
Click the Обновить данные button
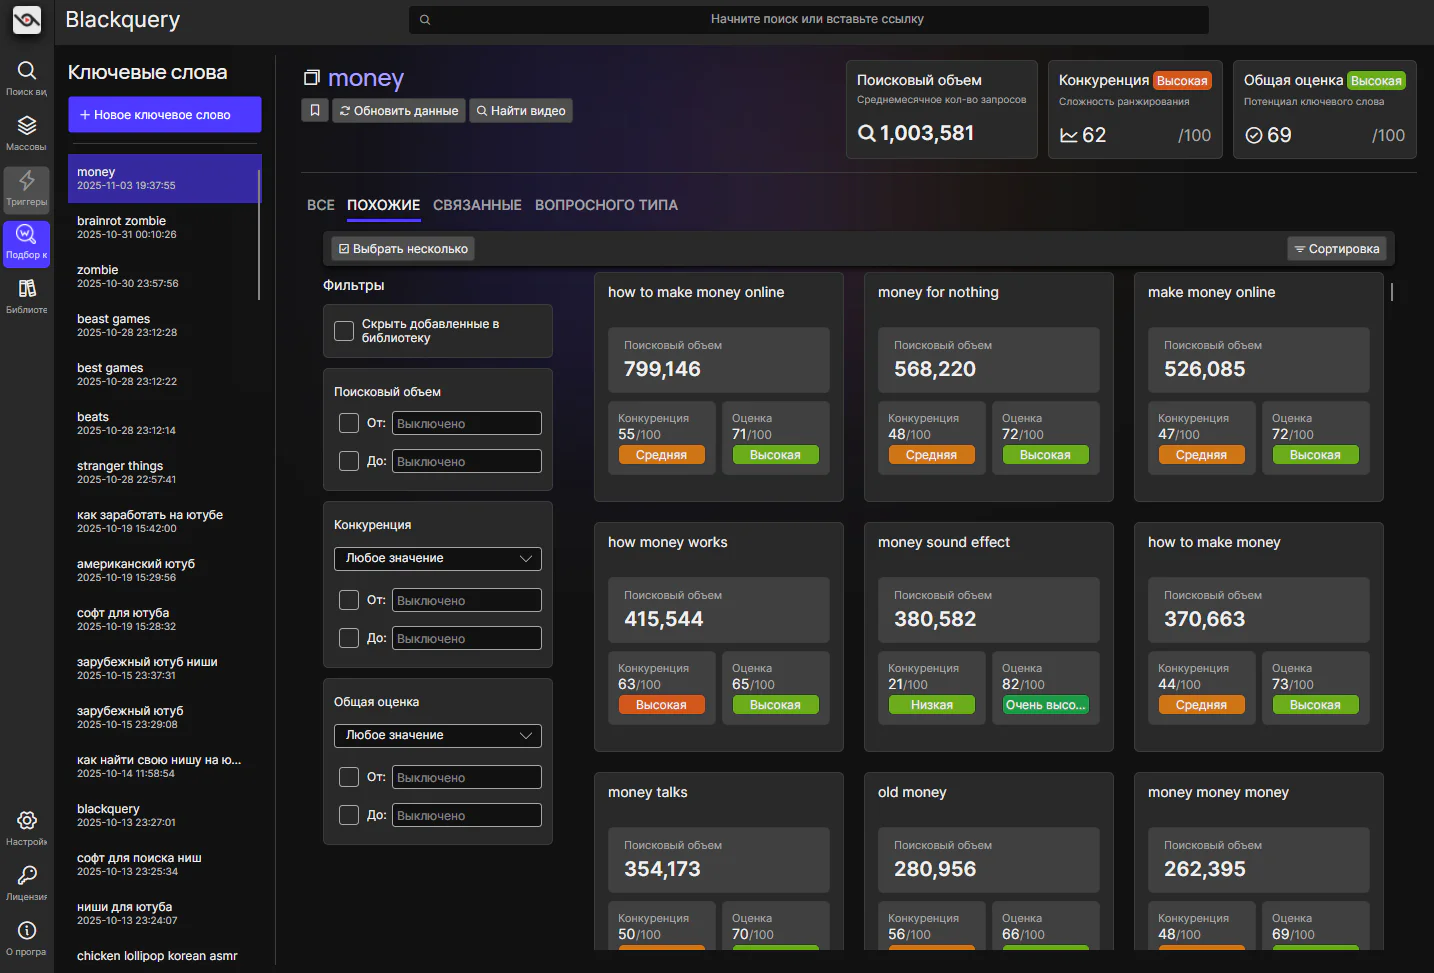tap(398, 110)
